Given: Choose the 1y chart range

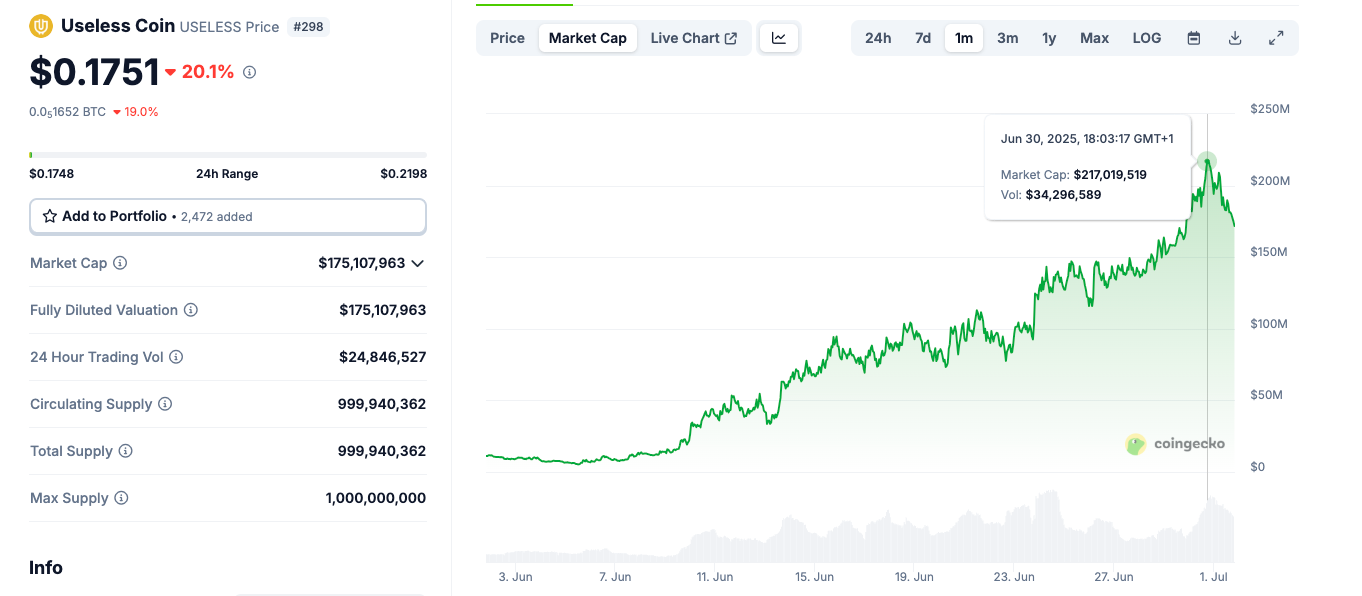Looking at the screenshot, I should [1048, 38].
